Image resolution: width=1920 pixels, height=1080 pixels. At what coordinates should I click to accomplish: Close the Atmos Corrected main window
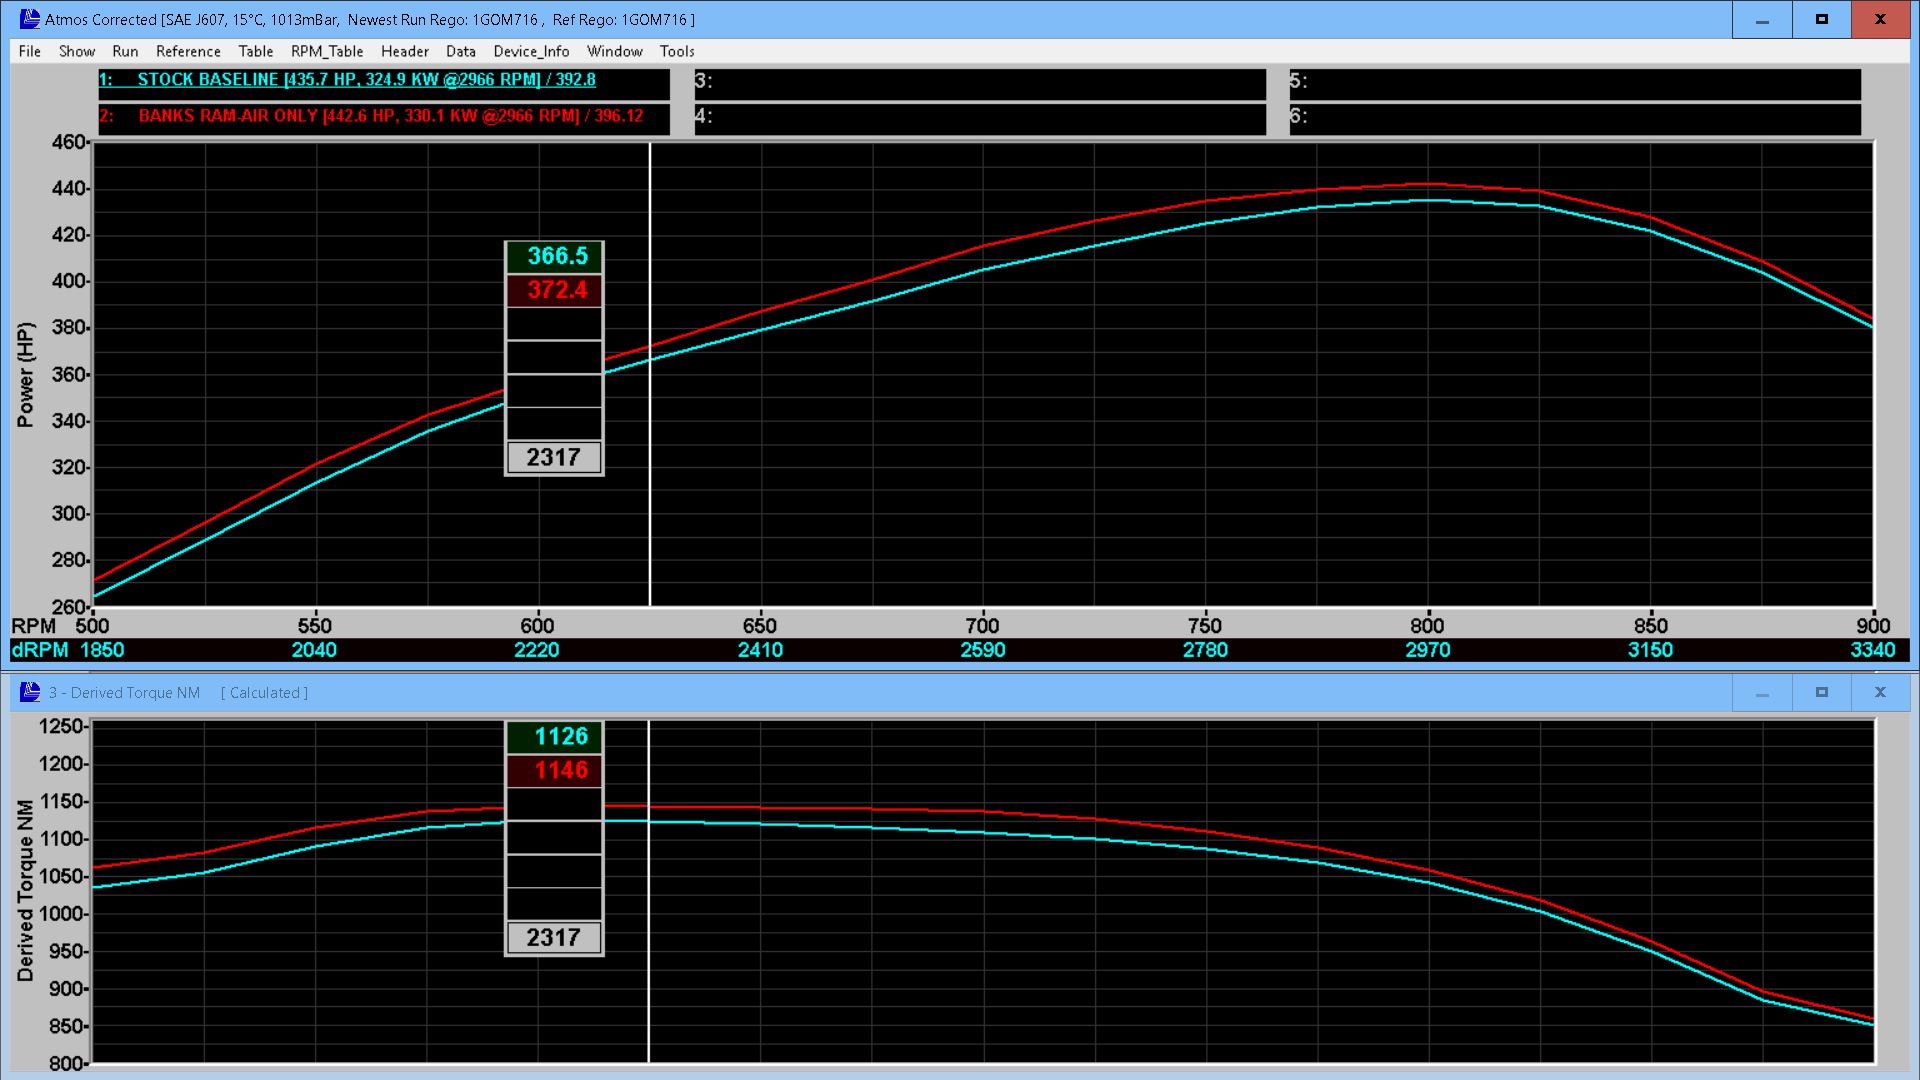click(x=1880, y=19)
